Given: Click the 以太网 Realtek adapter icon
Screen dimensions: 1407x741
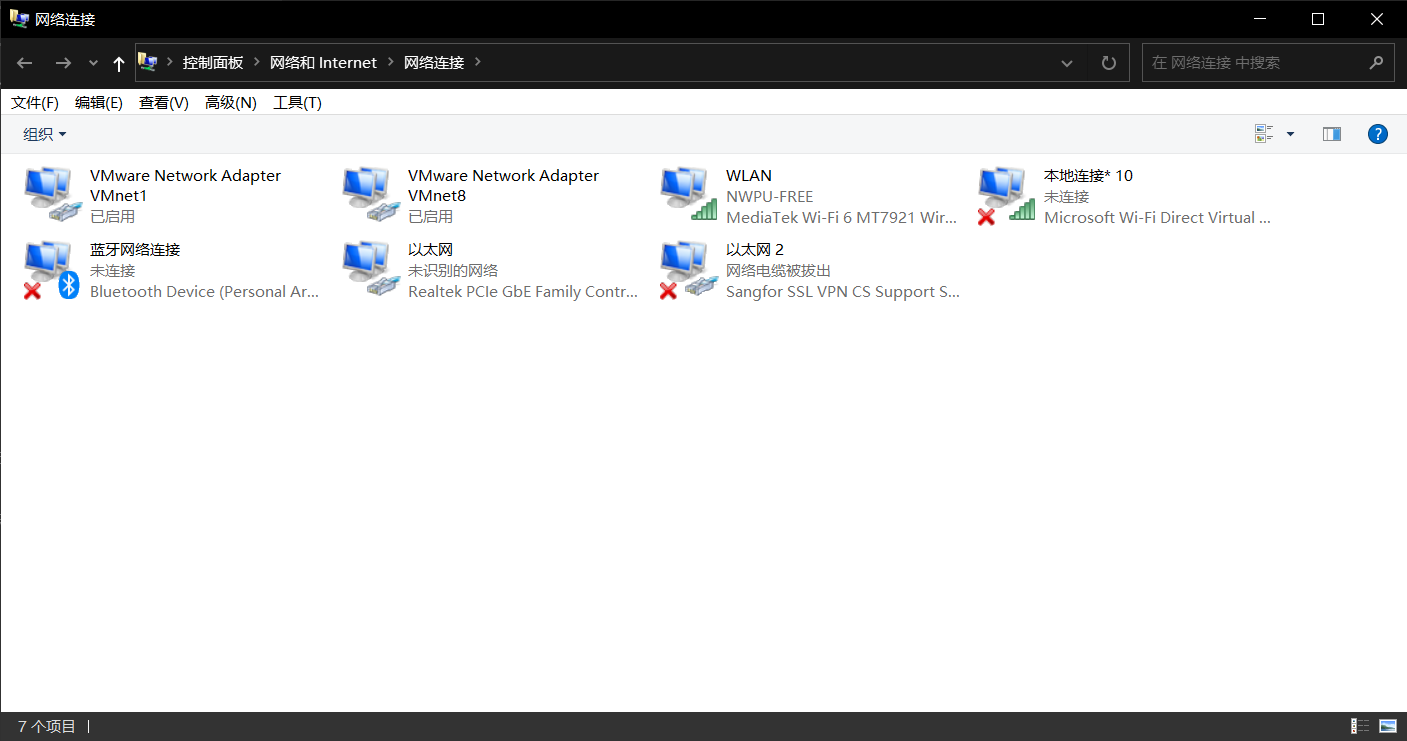Looking at the screenshot, I should click(x=369, y=269).
